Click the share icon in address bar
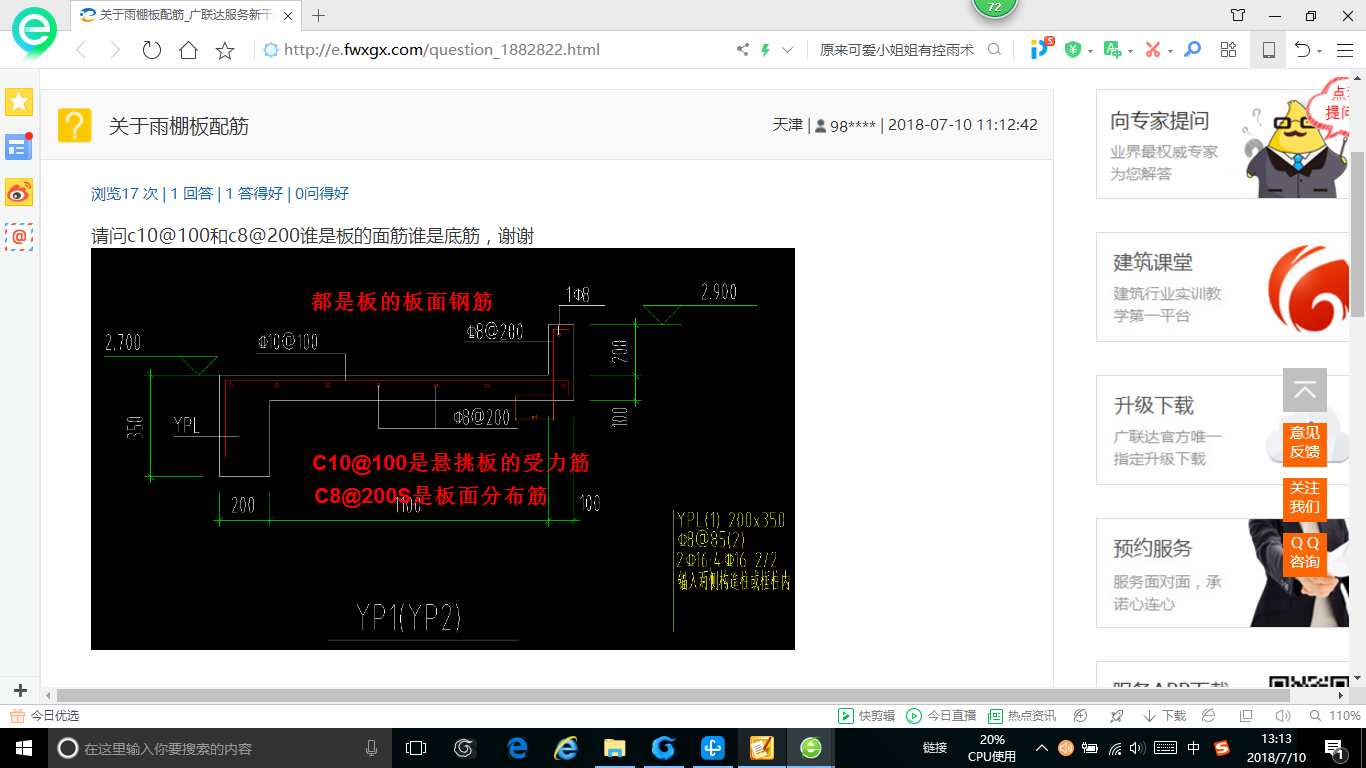The height and width of the screenshot is (768, 1366). pyautogui.click(x=743, y=49)
